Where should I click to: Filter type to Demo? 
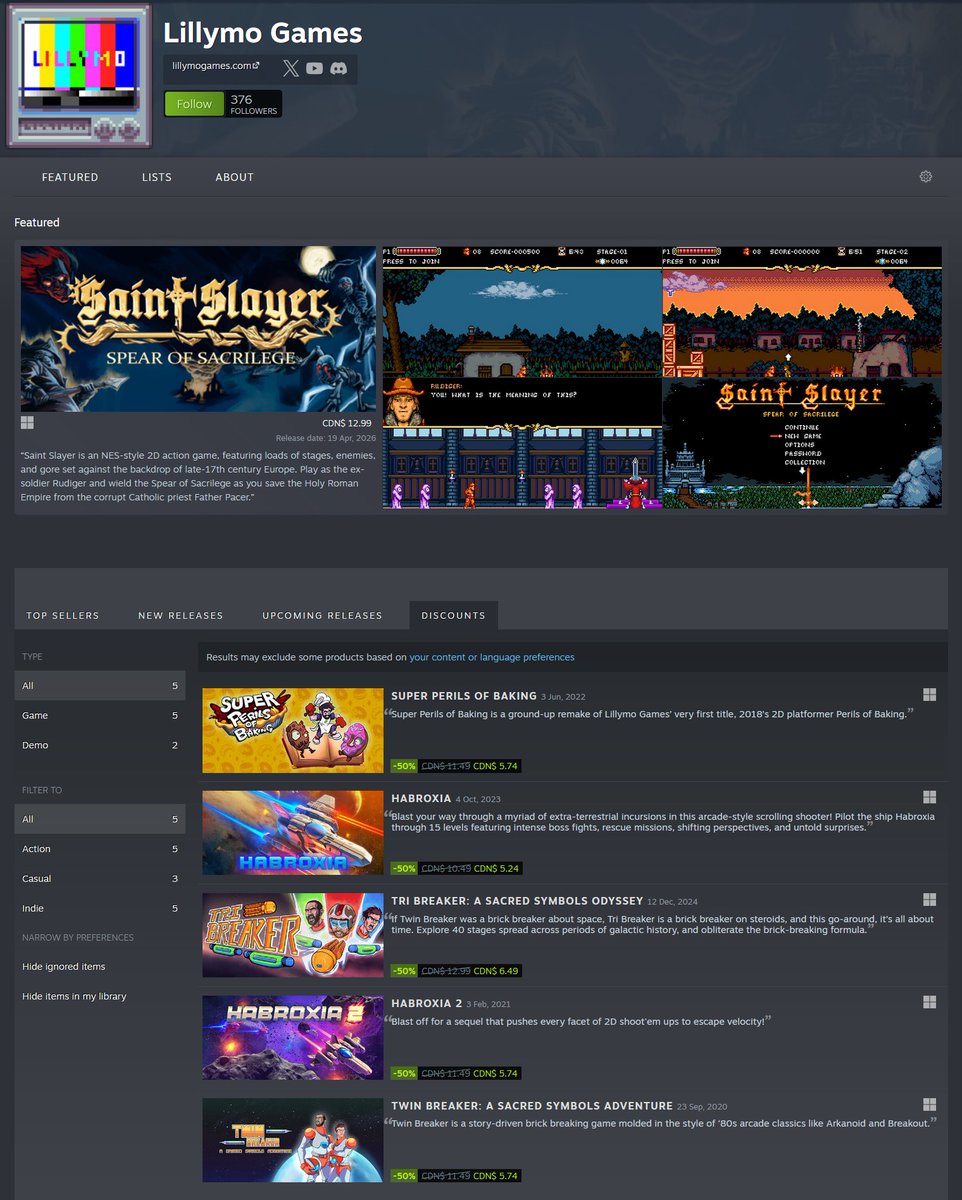[100, 745]
